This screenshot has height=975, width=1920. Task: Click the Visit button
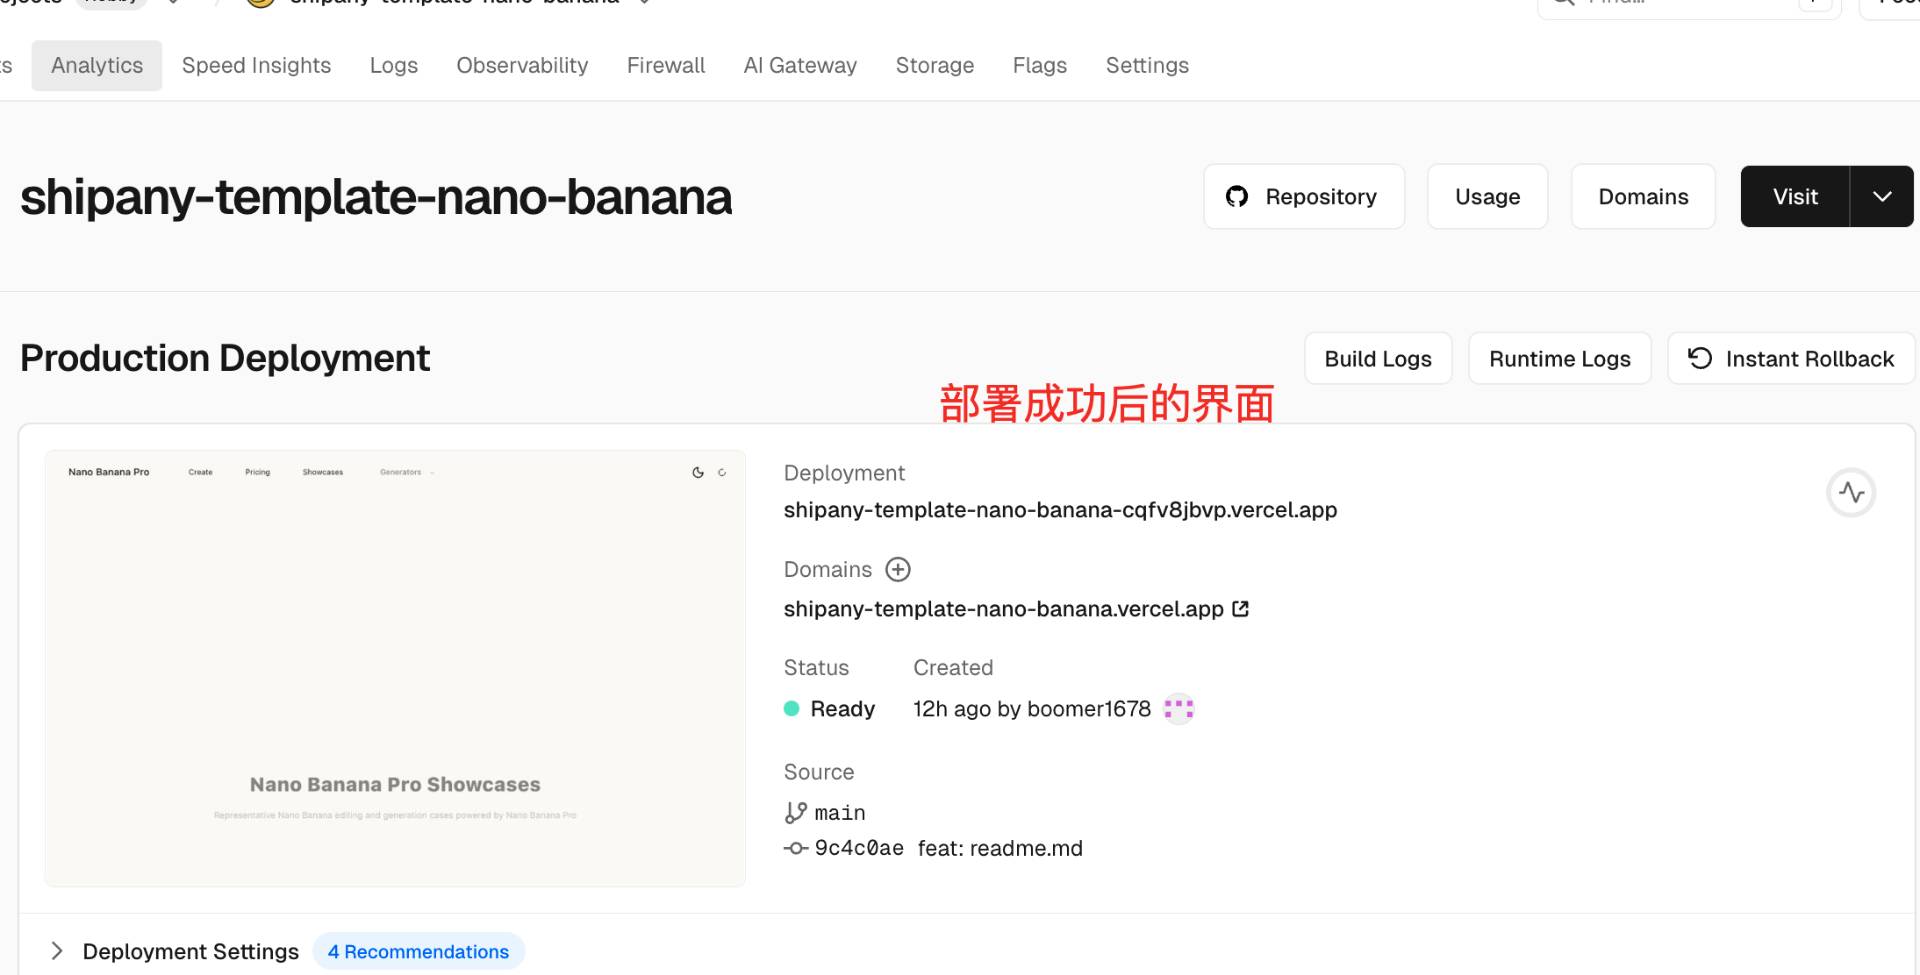click(1795, 197)
